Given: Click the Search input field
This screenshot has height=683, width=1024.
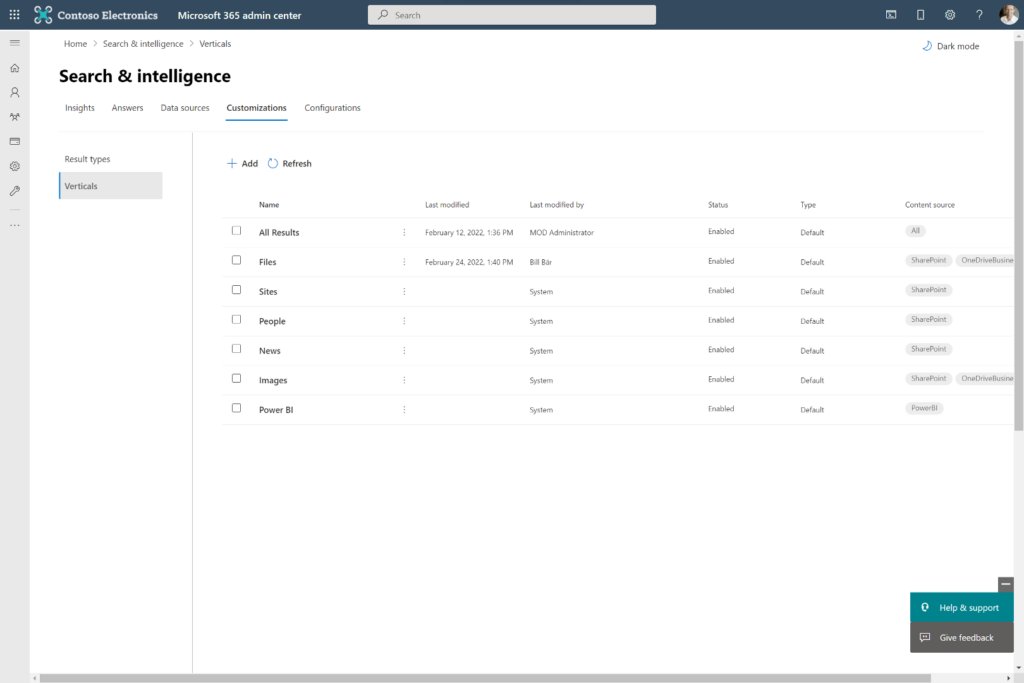Looking at the screenshot, I should [511, 14].
